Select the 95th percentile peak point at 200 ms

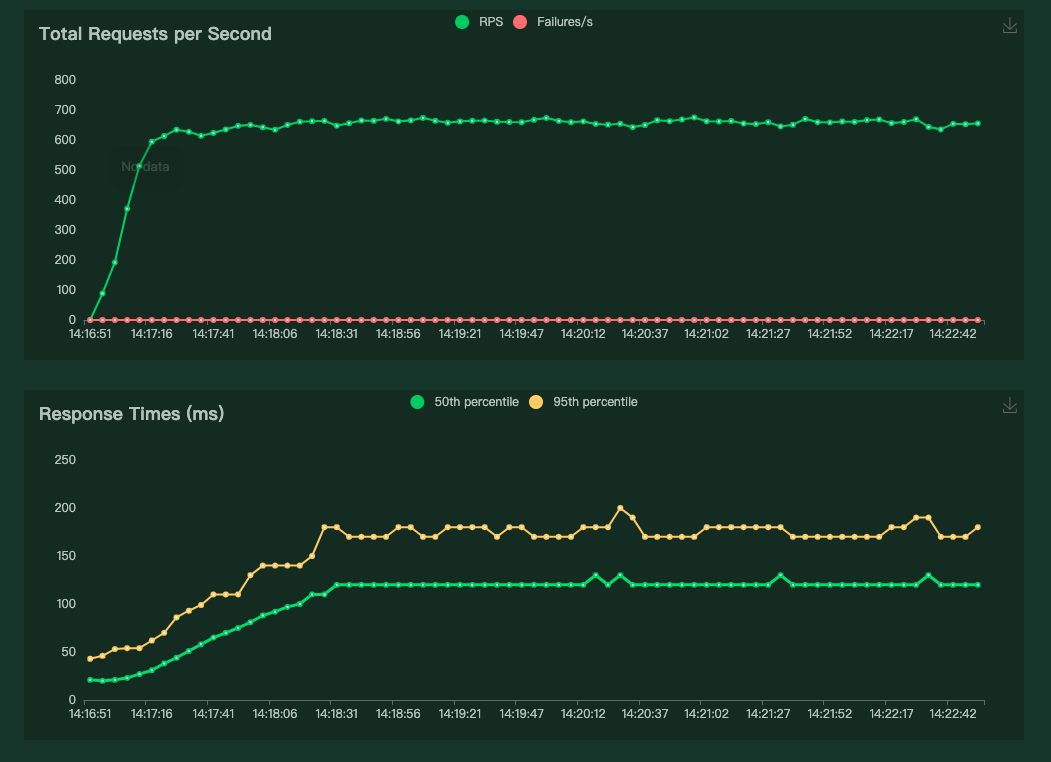pyautogui.click(x=620, y=508)
